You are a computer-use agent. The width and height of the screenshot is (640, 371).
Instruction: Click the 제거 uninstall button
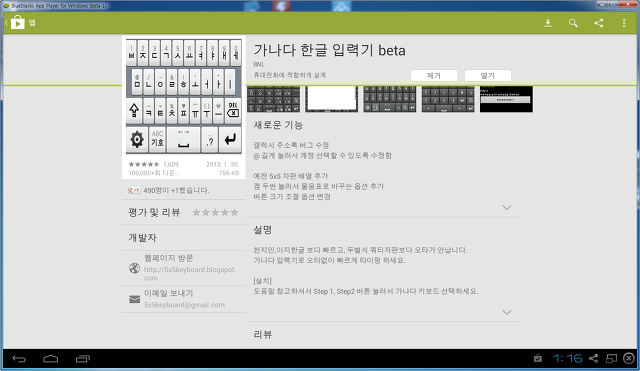[x=433, y=76]
